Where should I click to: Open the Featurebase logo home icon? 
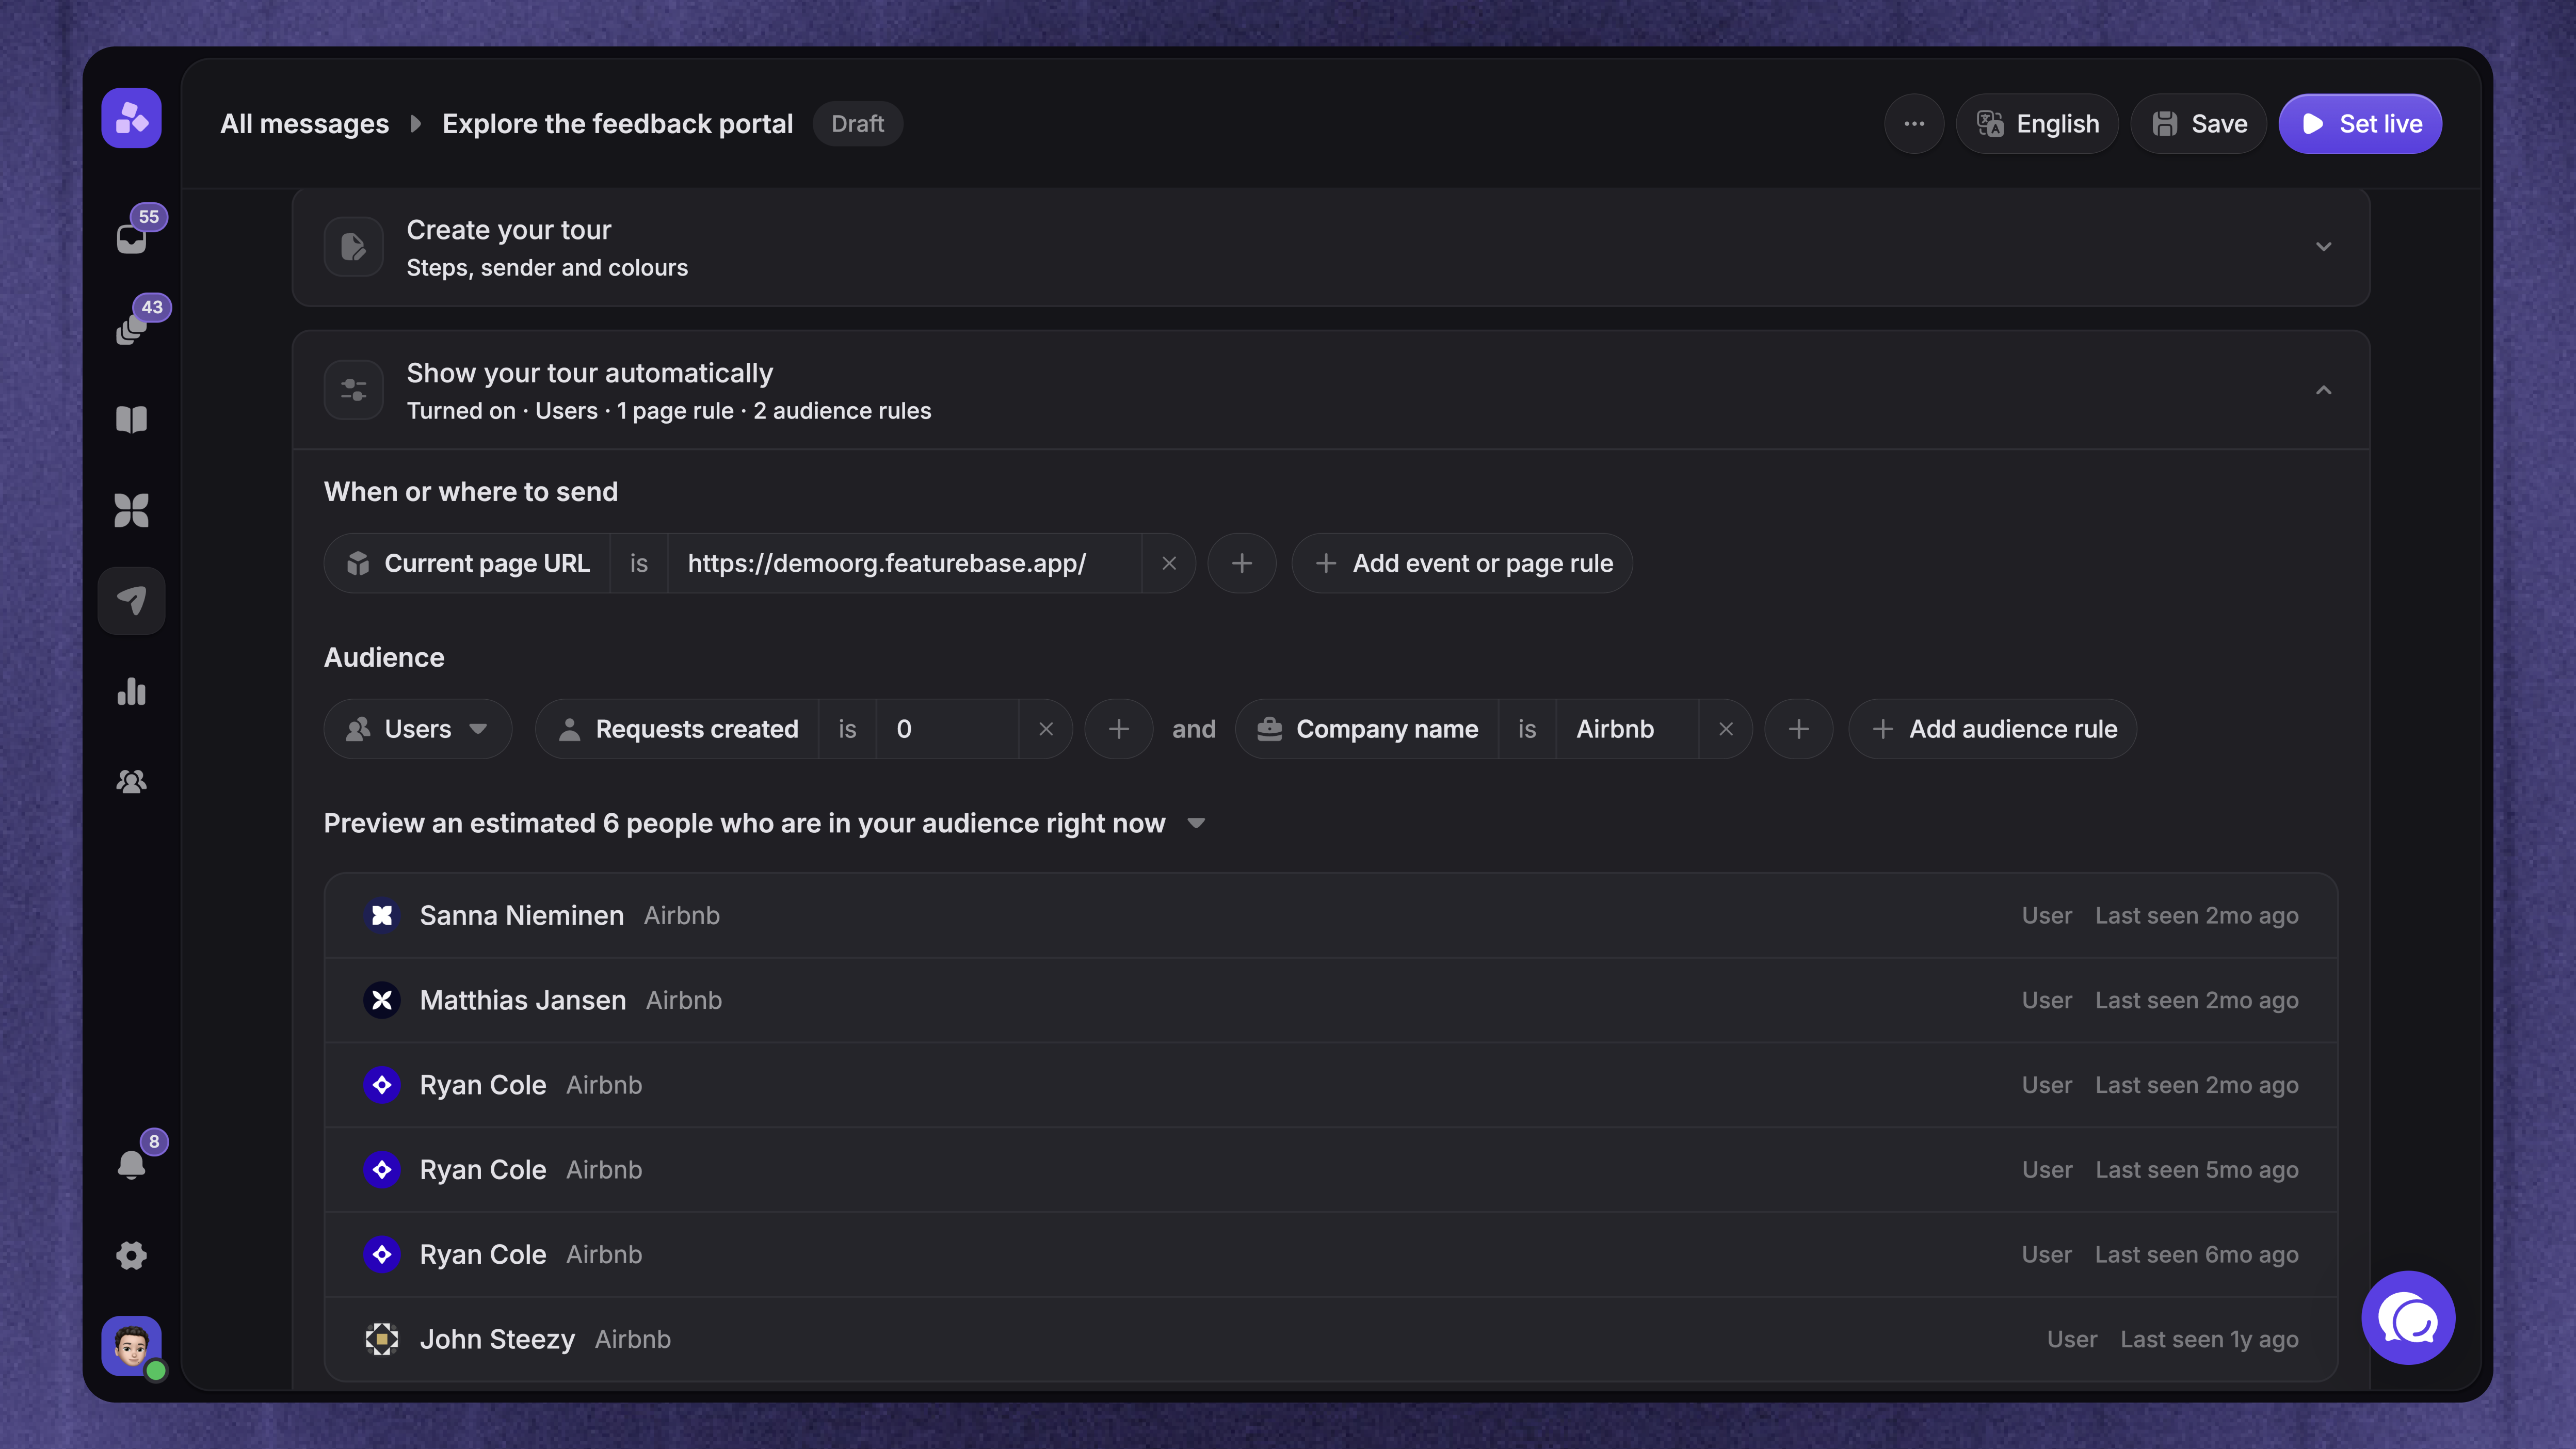131,118
